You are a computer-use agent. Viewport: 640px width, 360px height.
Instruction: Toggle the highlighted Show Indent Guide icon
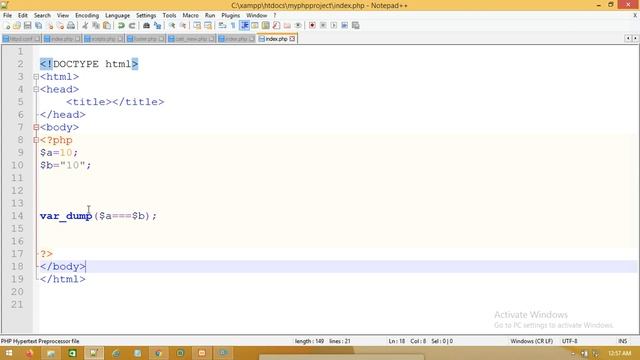[x=244, y=26]
